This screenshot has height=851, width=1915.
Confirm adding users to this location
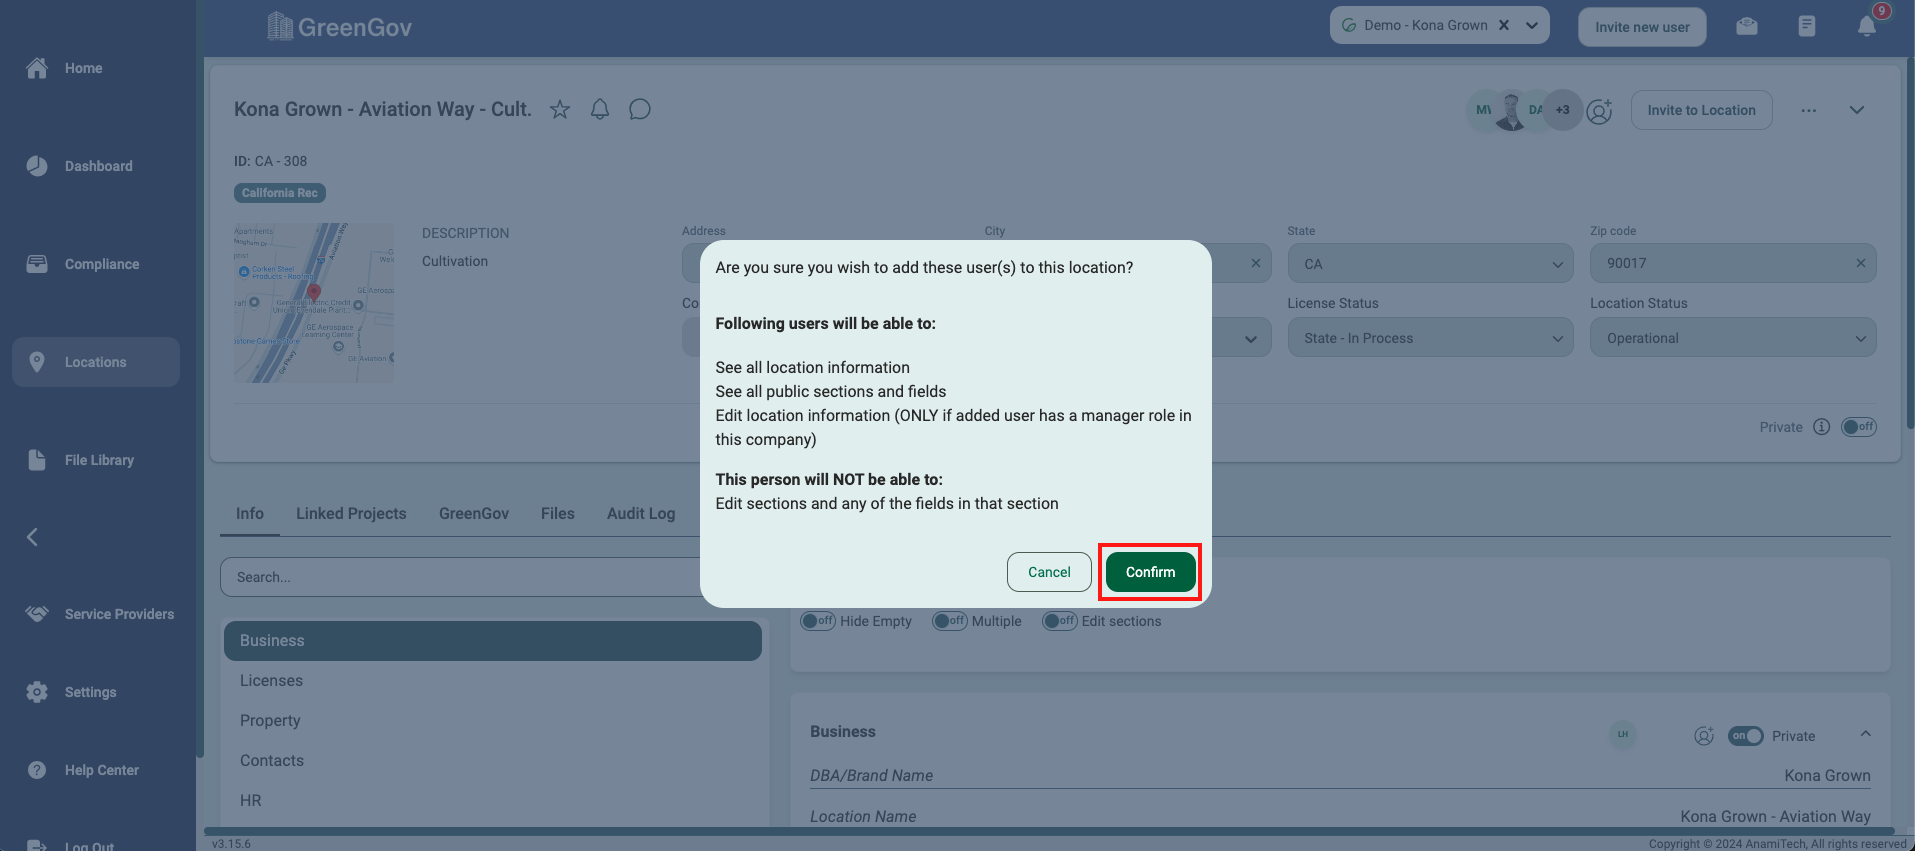coord(1151,572)
